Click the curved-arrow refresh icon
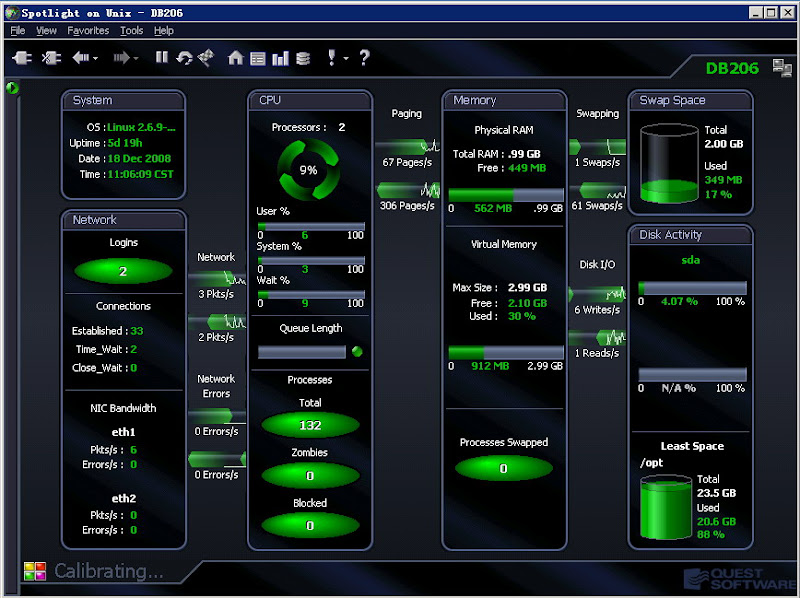Image resolution: width=800 pixels, height=598 pixels. 184,58
